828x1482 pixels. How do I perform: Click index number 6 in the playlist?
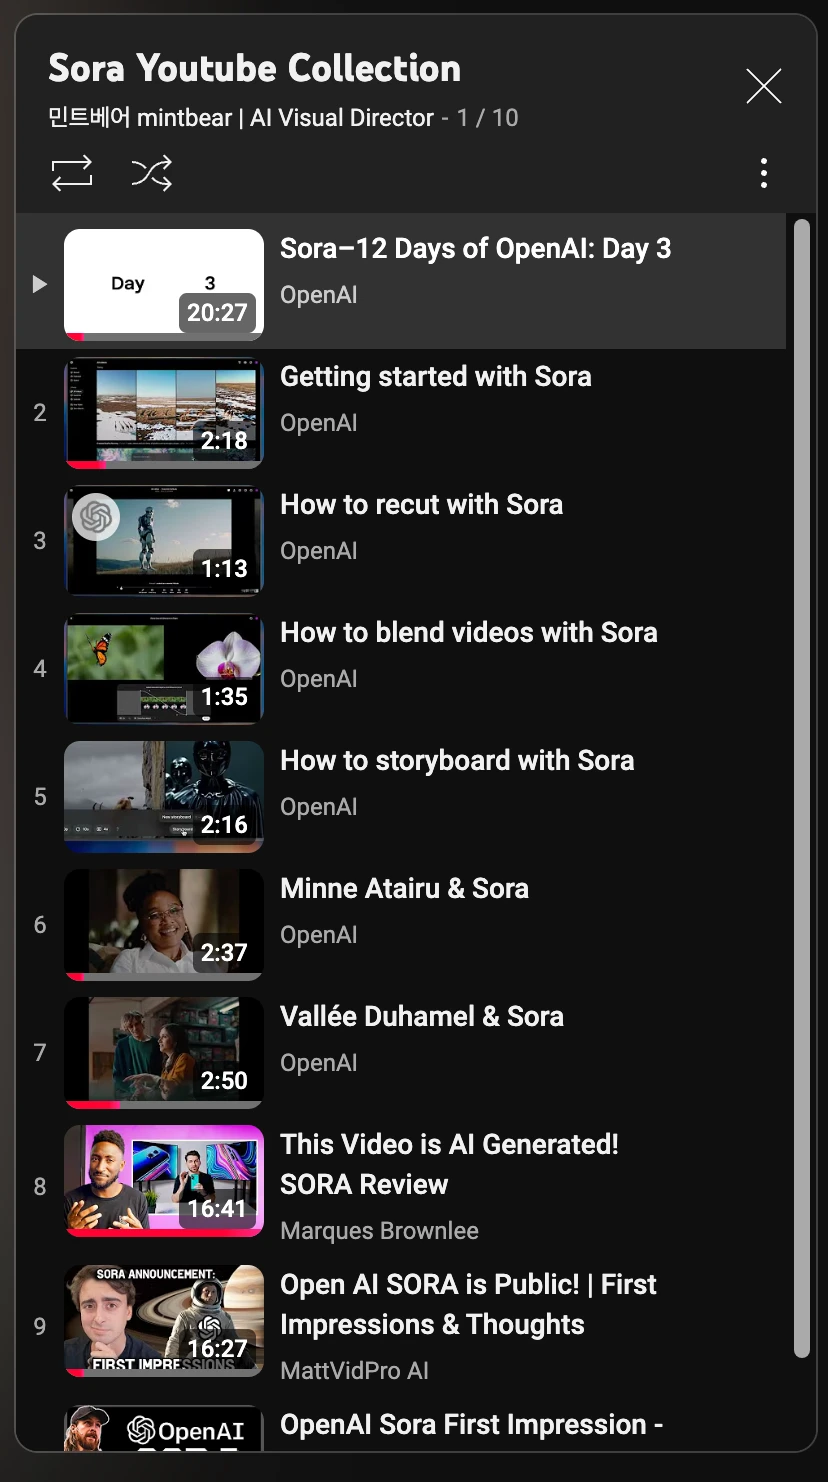pos(40,925)
